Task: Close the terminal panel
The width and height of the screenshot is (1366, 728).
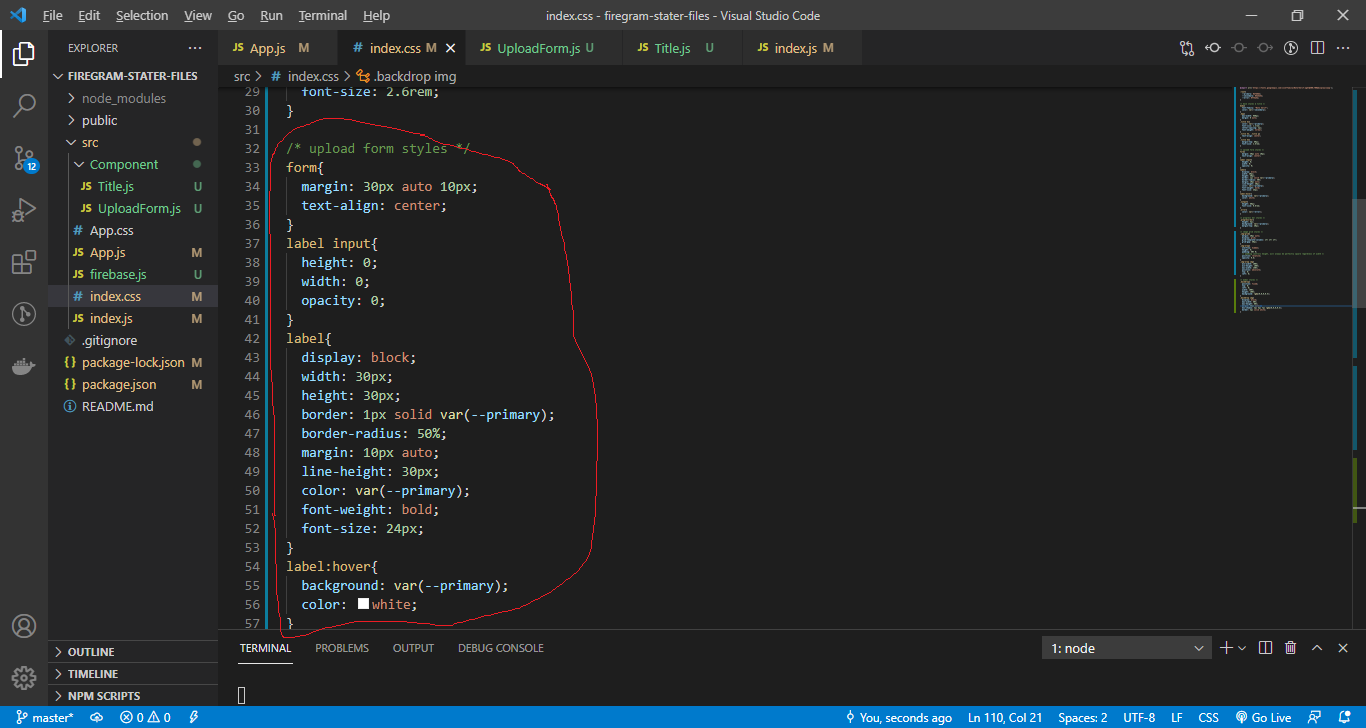Action: point(1343,648)
